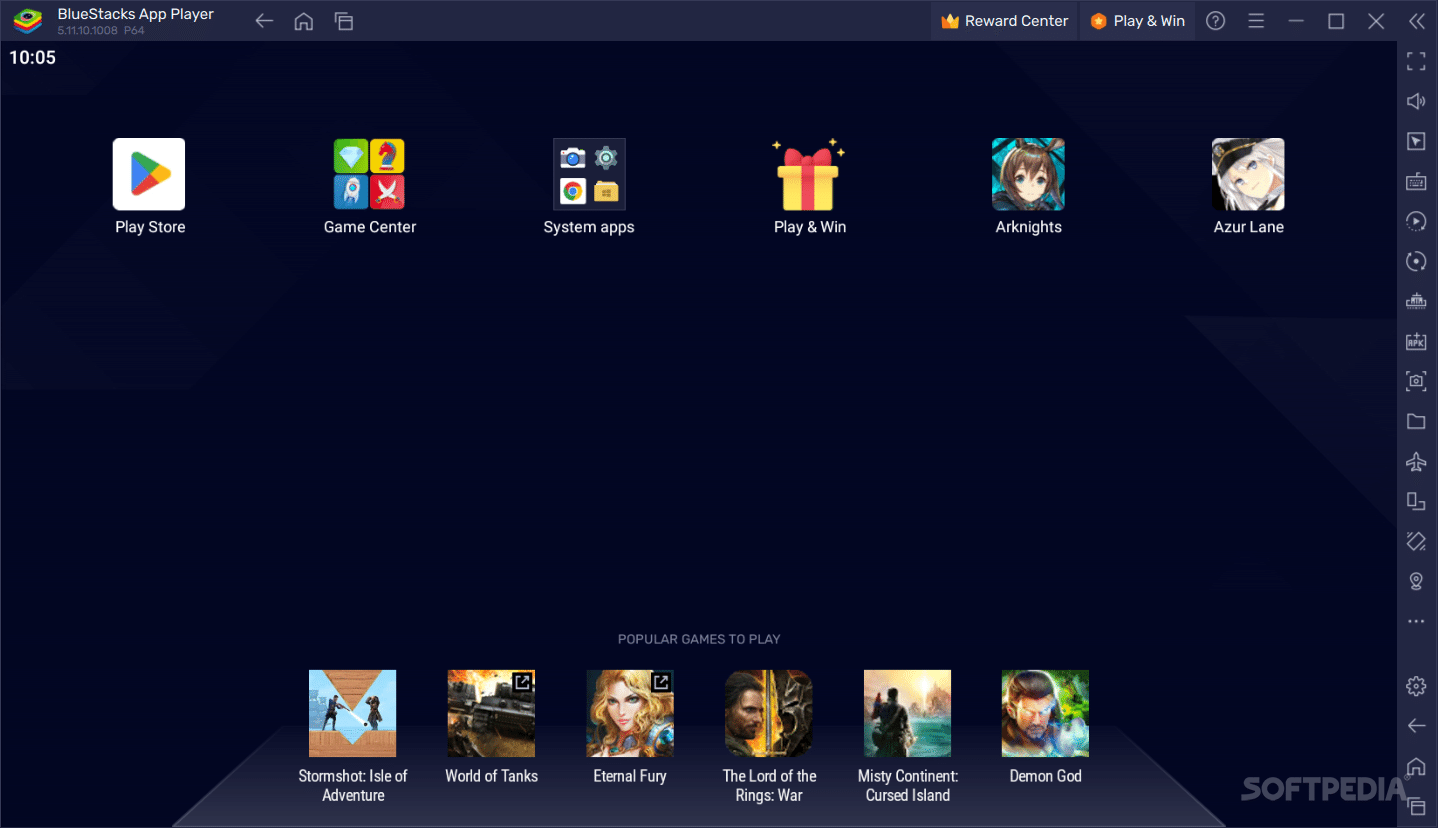Open settings gear in sidebar
The image size is (1438, 828).
tap(1416, 686)
